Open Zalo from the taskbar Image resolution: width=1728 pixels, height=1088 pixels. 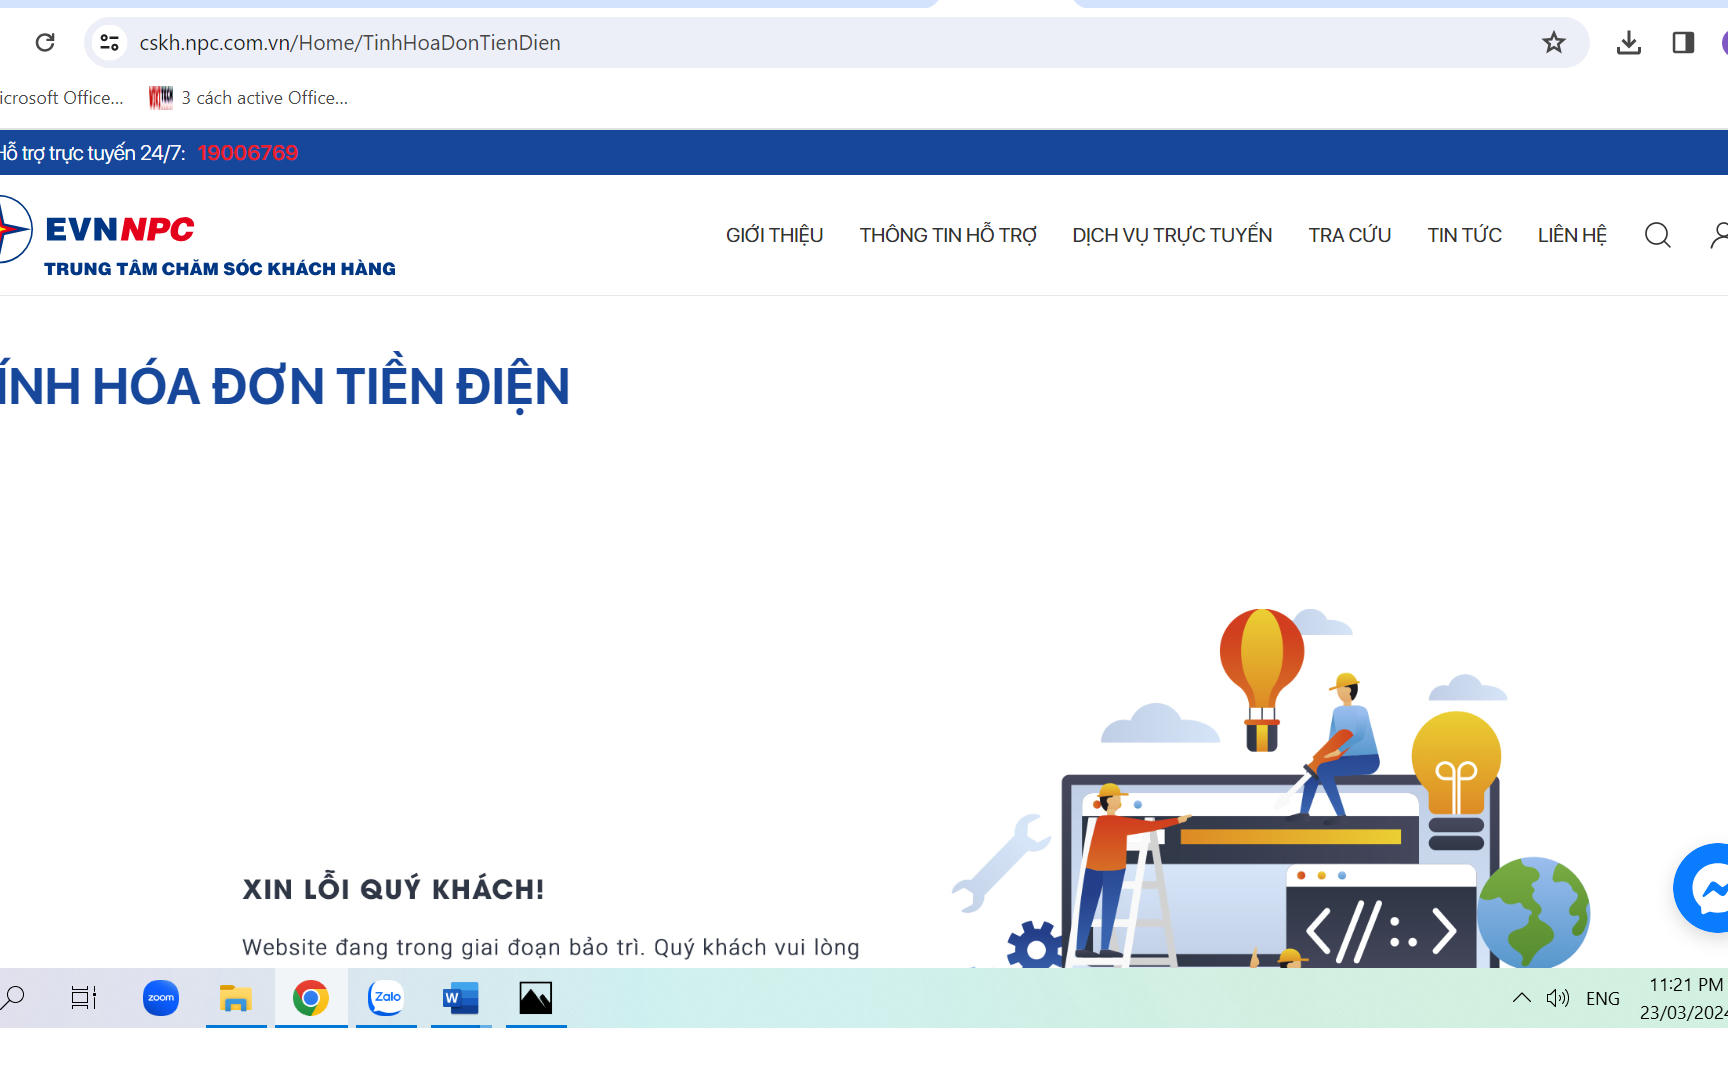pos(386,998)
